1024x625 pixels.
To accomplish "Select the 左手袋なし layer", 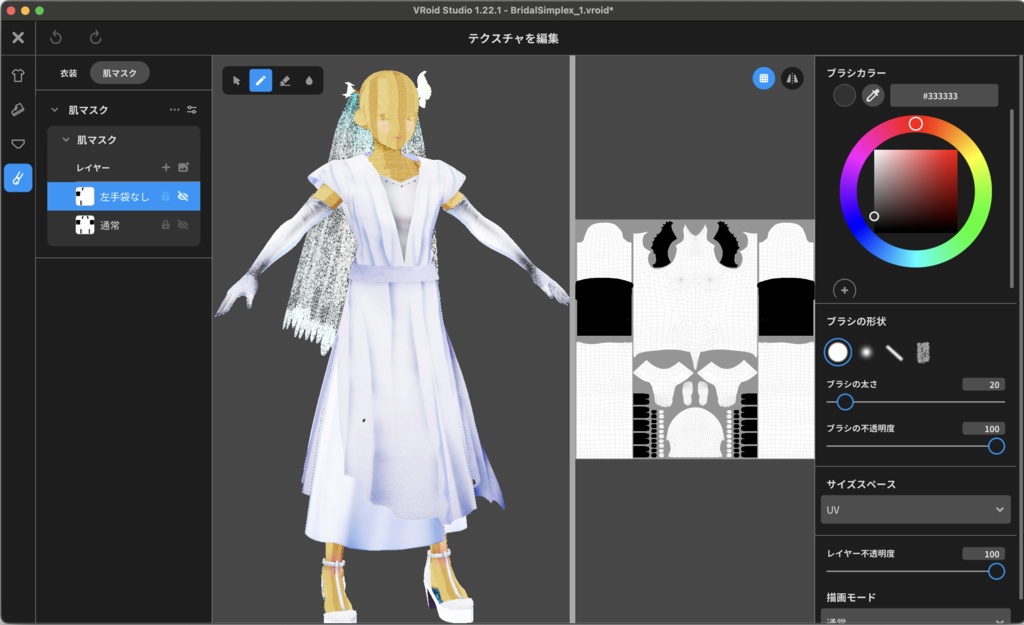I will tap(124, 196).
